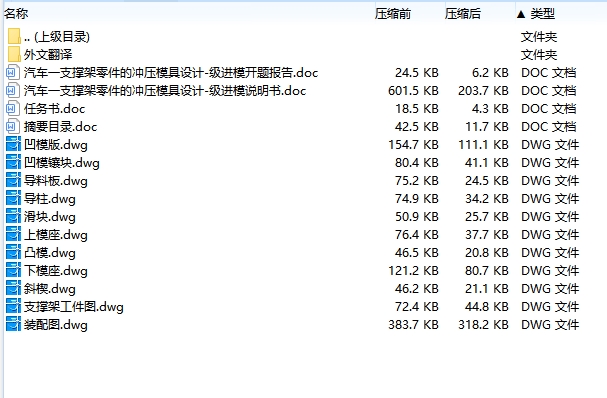Click the 42.5 KB size value

click(x=417, y=126)
